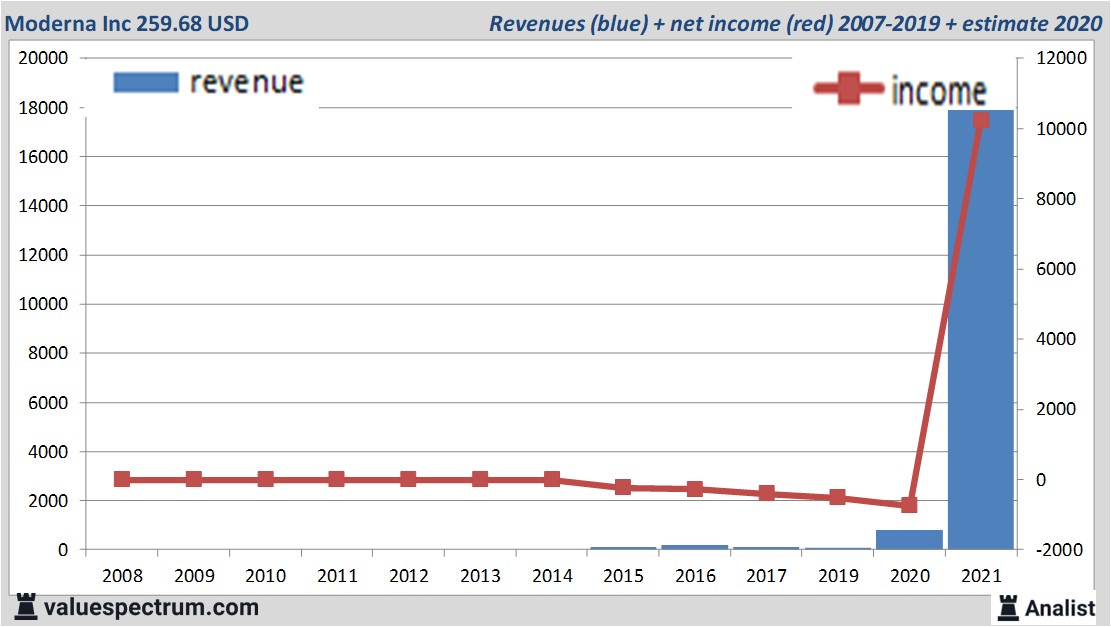Click the subtitle 'Revenues (blue) + net income (red)'
Screen dimensions: 1111x627
(660, 23)
